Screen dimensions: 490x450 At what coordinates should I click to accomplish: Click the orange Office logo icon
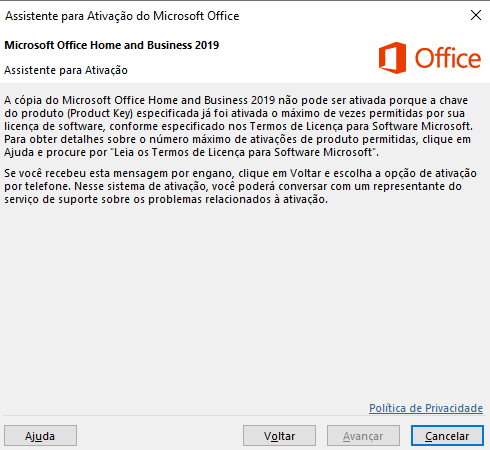click(x=392, y=58)
